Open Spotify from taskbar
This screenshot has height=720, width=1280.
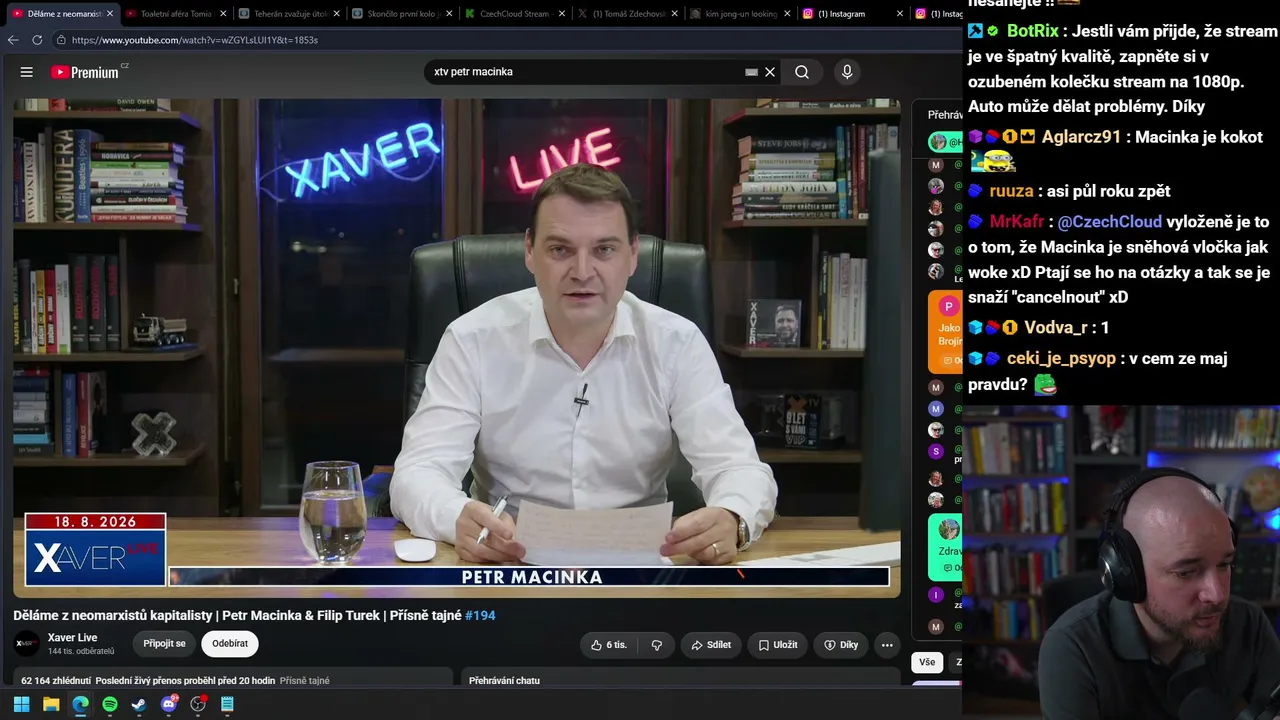[110, 704]
